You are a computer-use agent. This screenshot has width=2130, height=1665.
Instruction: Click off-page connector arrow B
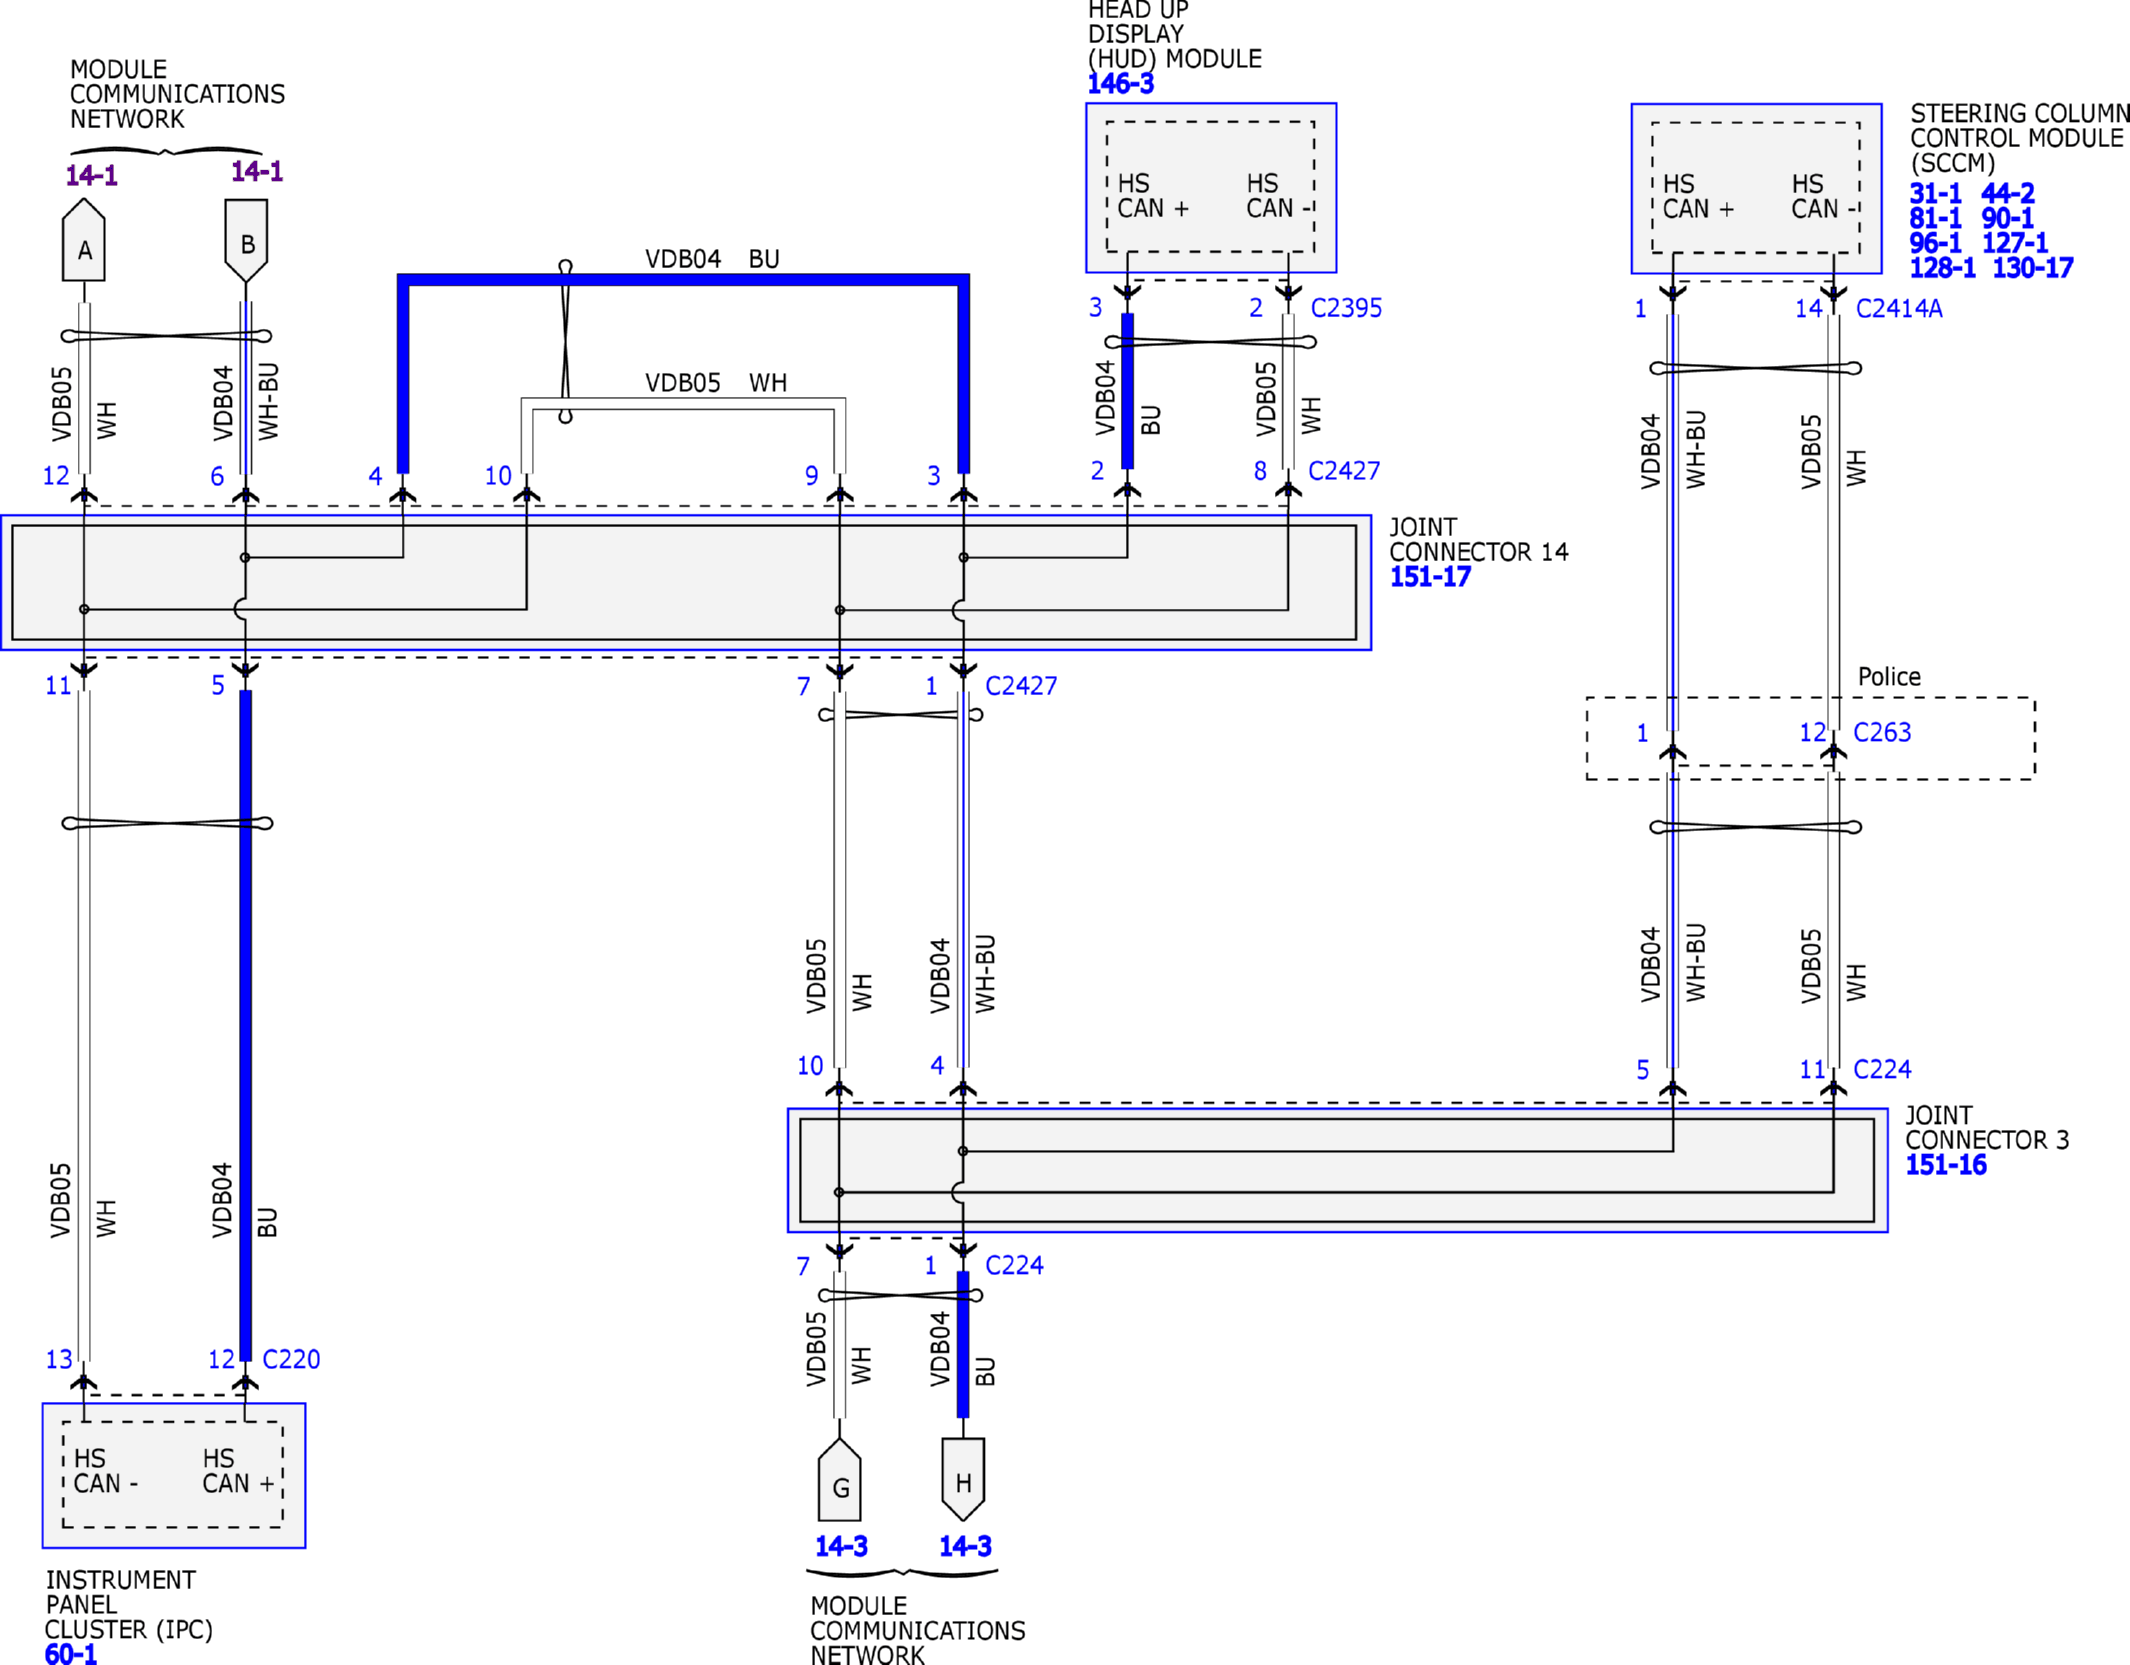click(x=246, y=240)
